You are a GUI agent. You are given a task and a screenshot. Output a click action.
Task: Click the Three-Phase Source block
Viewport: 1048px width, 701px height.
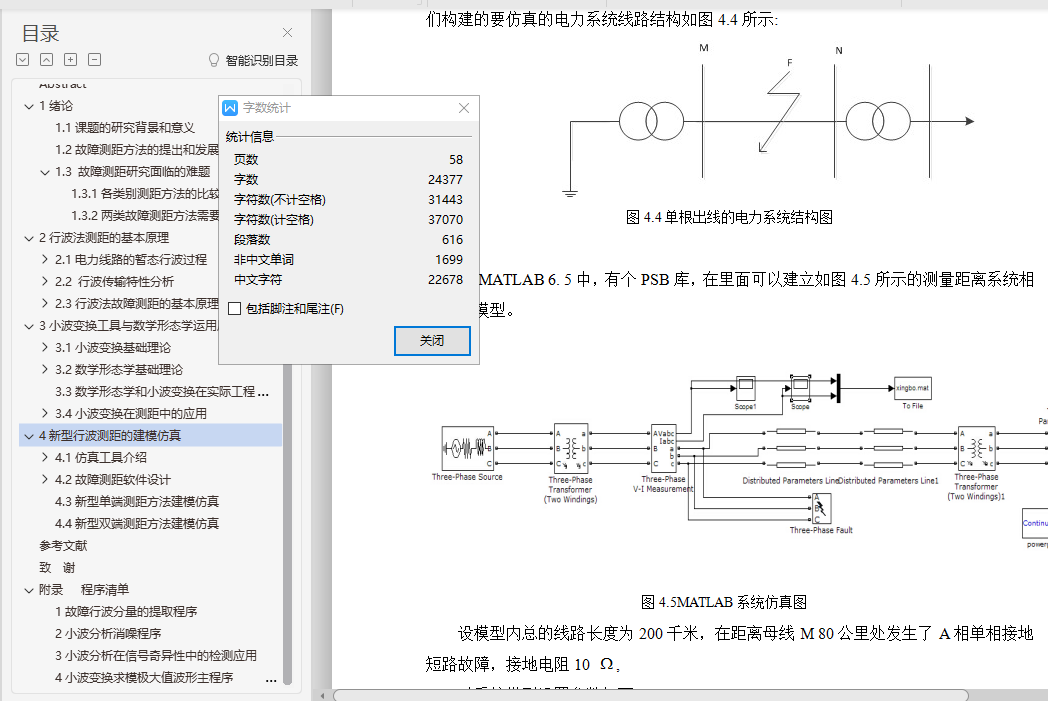pos(467,448)
